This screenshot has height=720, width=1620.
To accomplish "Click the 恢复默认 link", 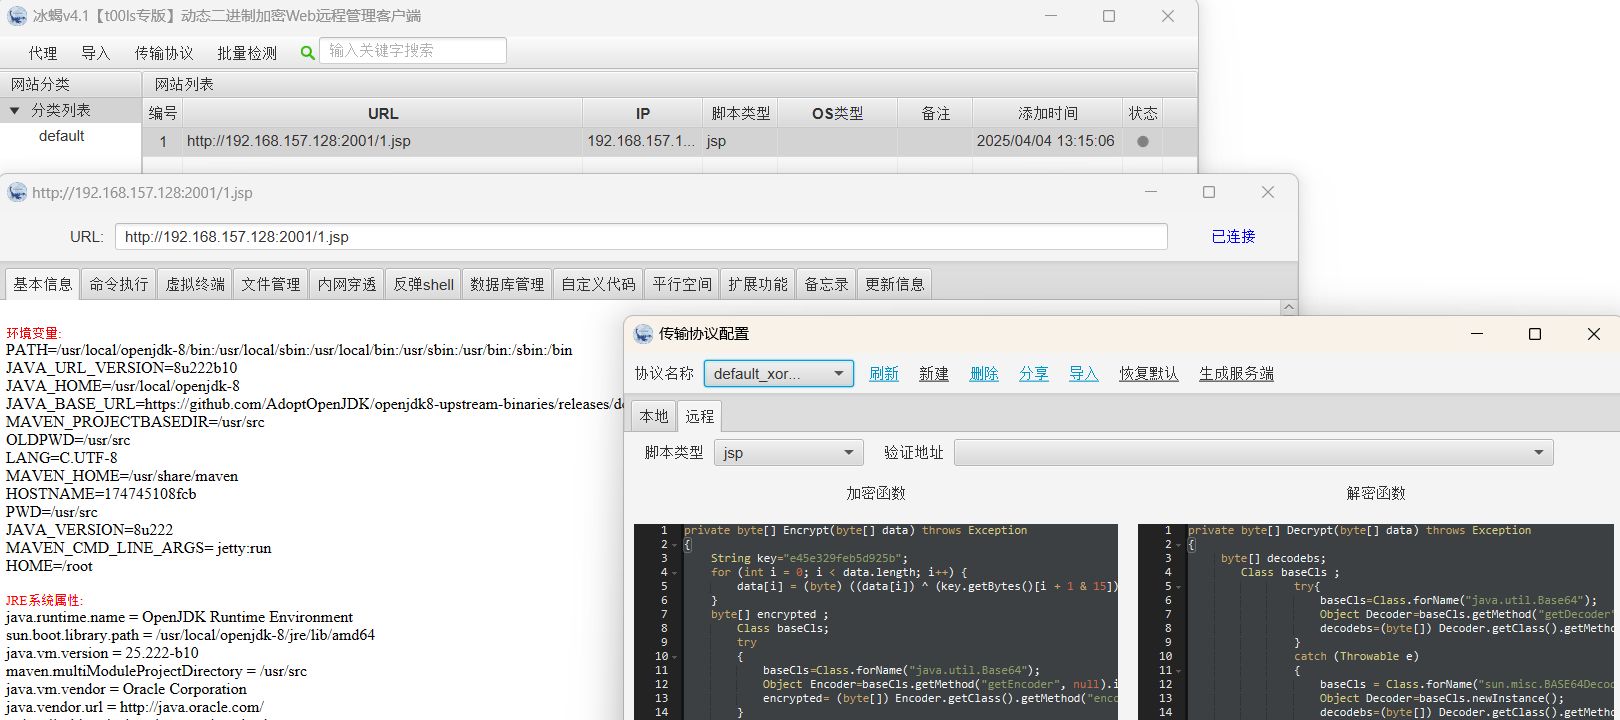I will coord(1149,374).
